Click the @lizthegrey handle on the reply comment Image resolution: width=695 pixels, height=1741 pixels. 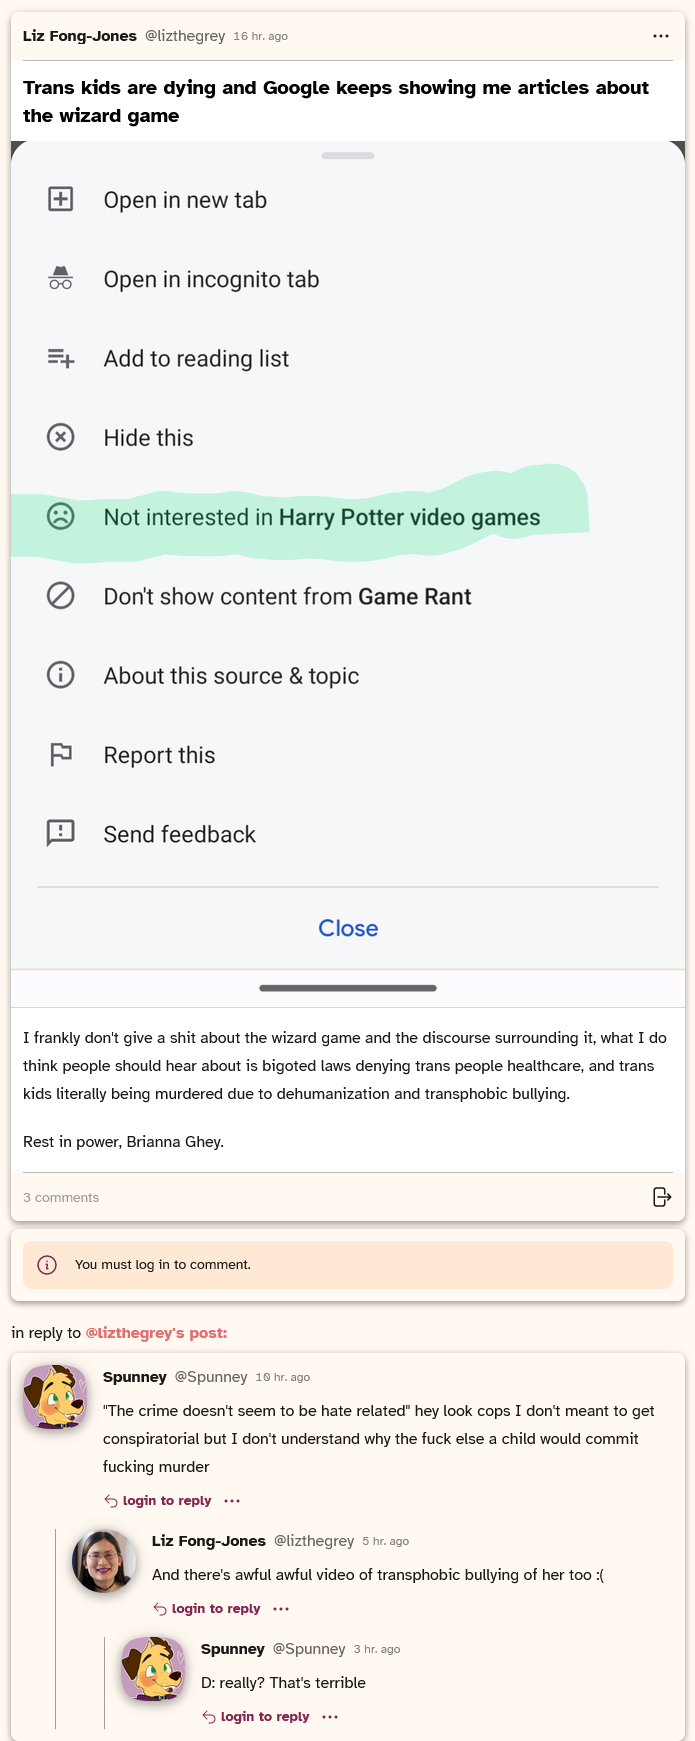point(314,1541)
